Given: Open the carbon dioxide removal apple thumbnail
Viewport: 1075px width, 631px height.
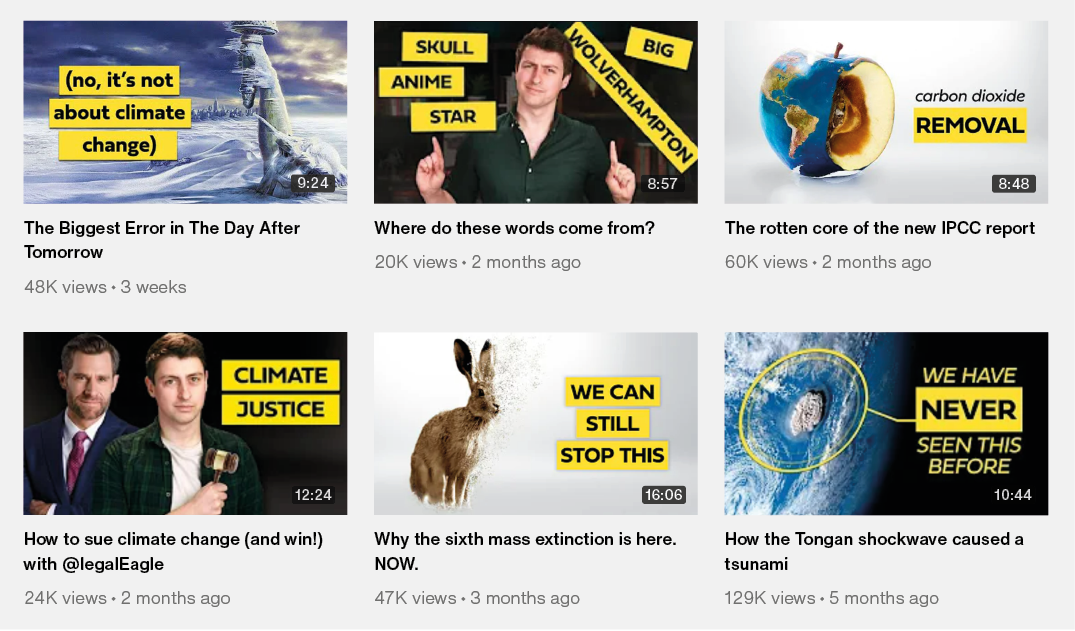Looking at the screenshot, I should (x=886, y=112).
